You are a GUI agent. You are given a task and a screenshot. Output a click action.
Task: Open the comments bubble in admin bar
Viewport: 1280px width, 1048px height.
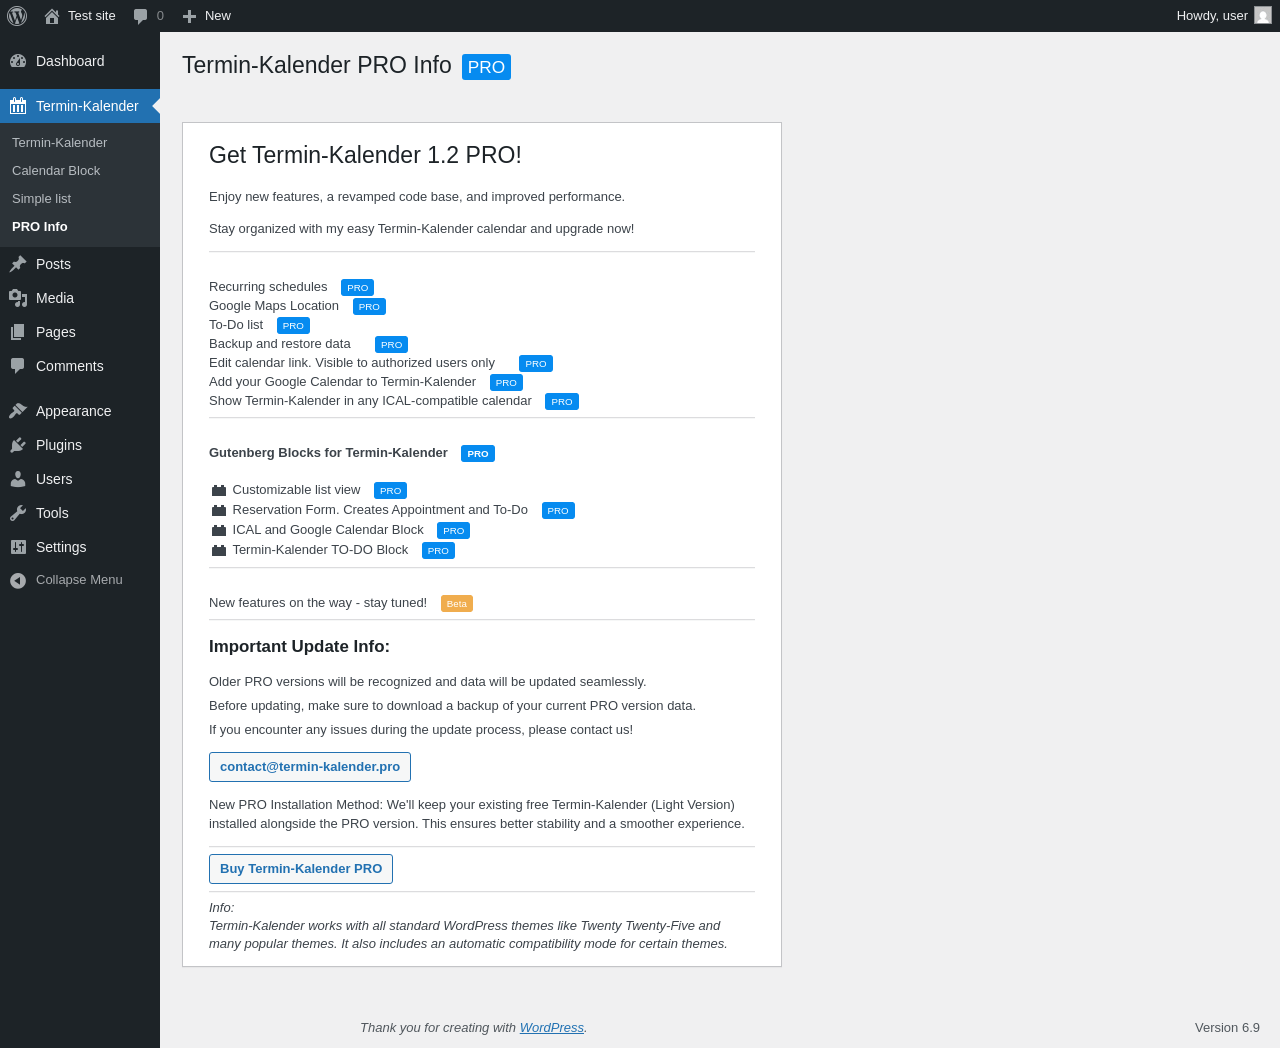tap(141, 16)
